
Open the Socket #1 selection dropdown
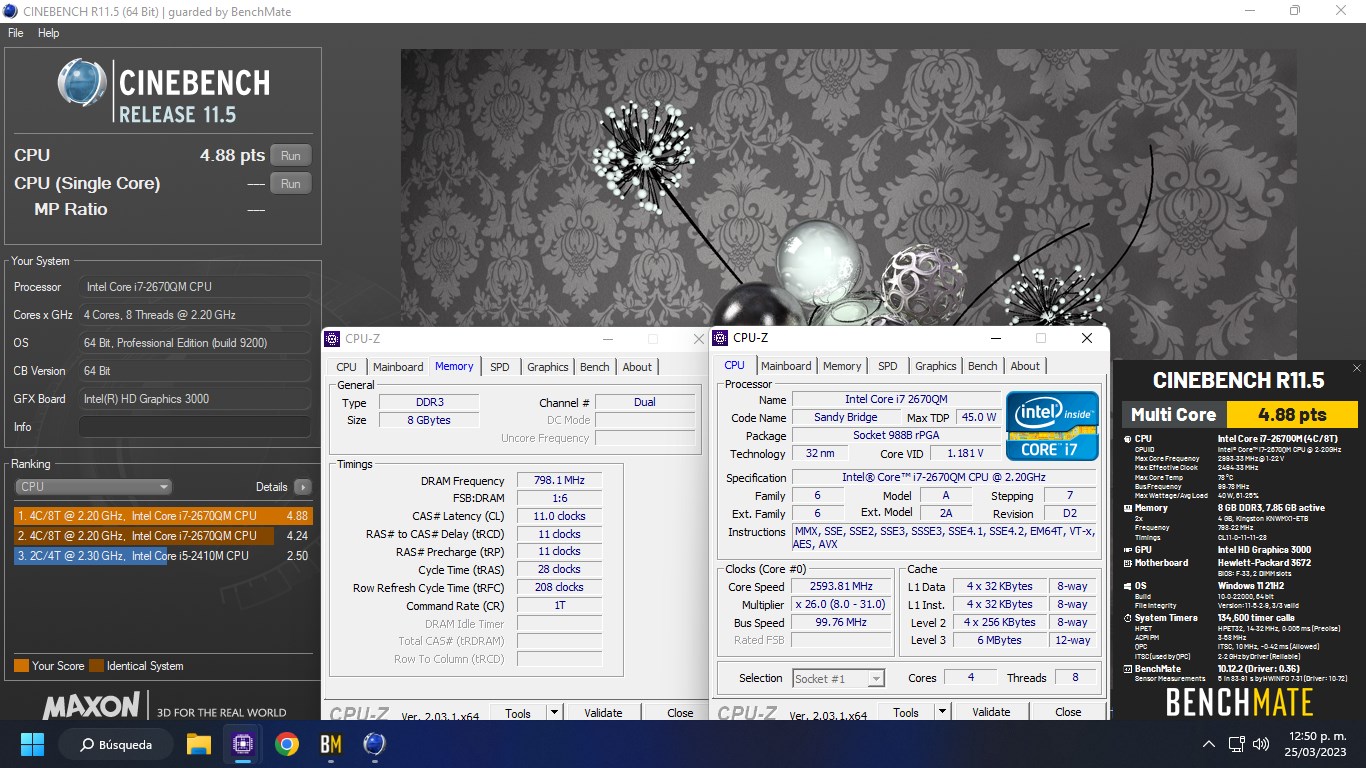point(839,678)
